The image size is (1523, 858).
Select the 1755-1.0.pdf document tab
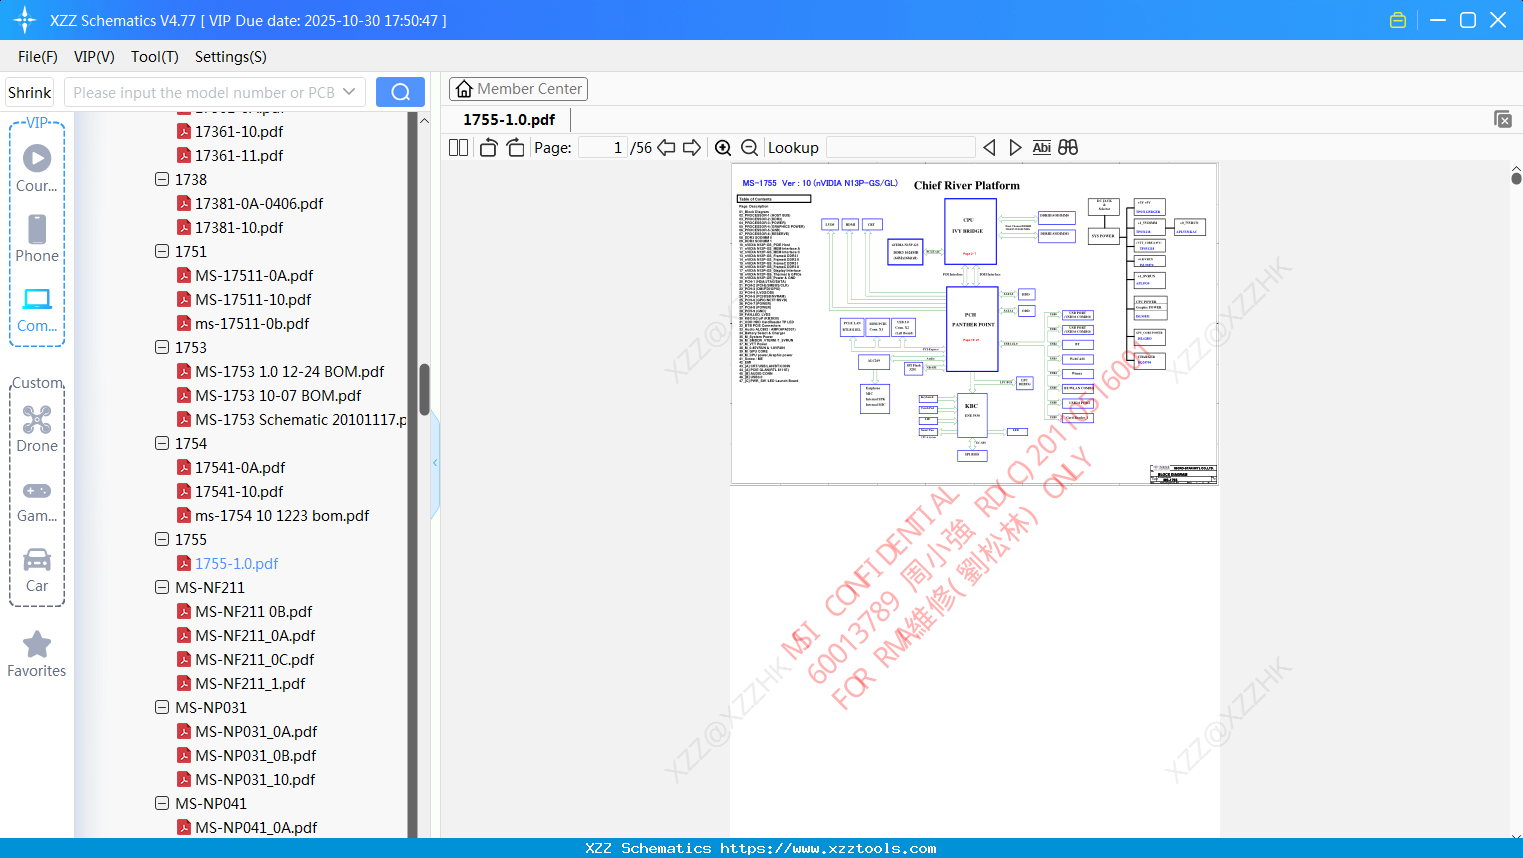click(x=509, y=120)
